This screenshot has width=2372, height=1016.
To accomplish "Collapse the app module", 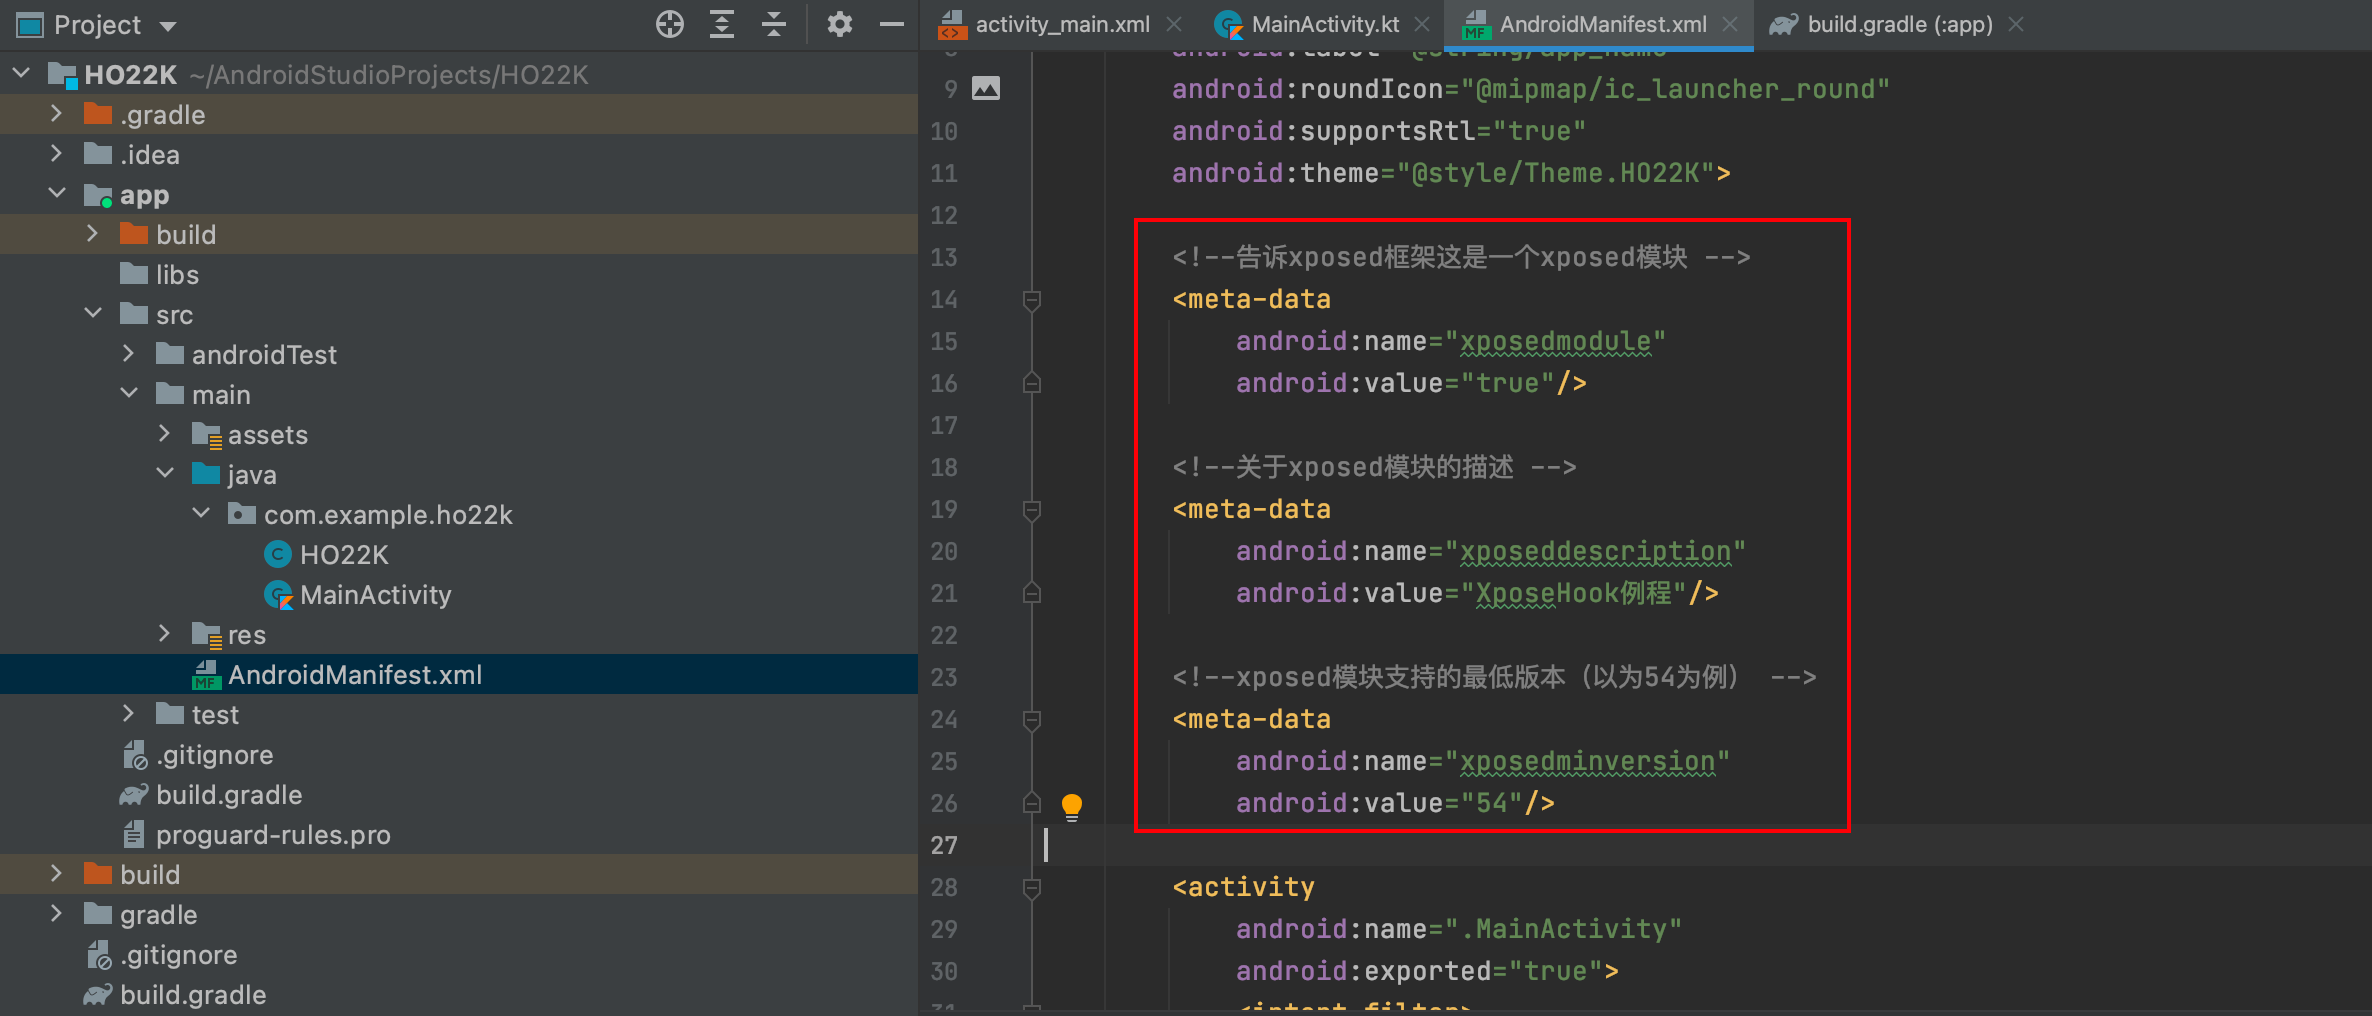I will click(x=57, y=193).
